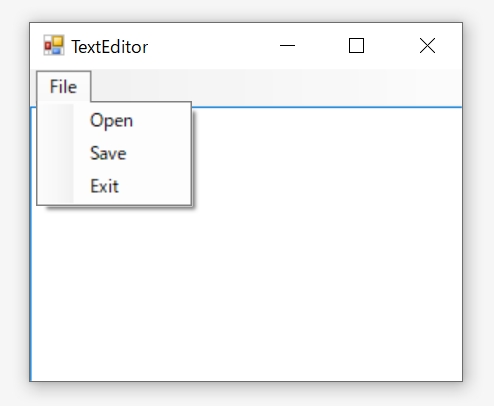The height and width of the screenshot is (406, 494).
Task: Click text area directly below the dropdown menu
Action: click(113, 283)
